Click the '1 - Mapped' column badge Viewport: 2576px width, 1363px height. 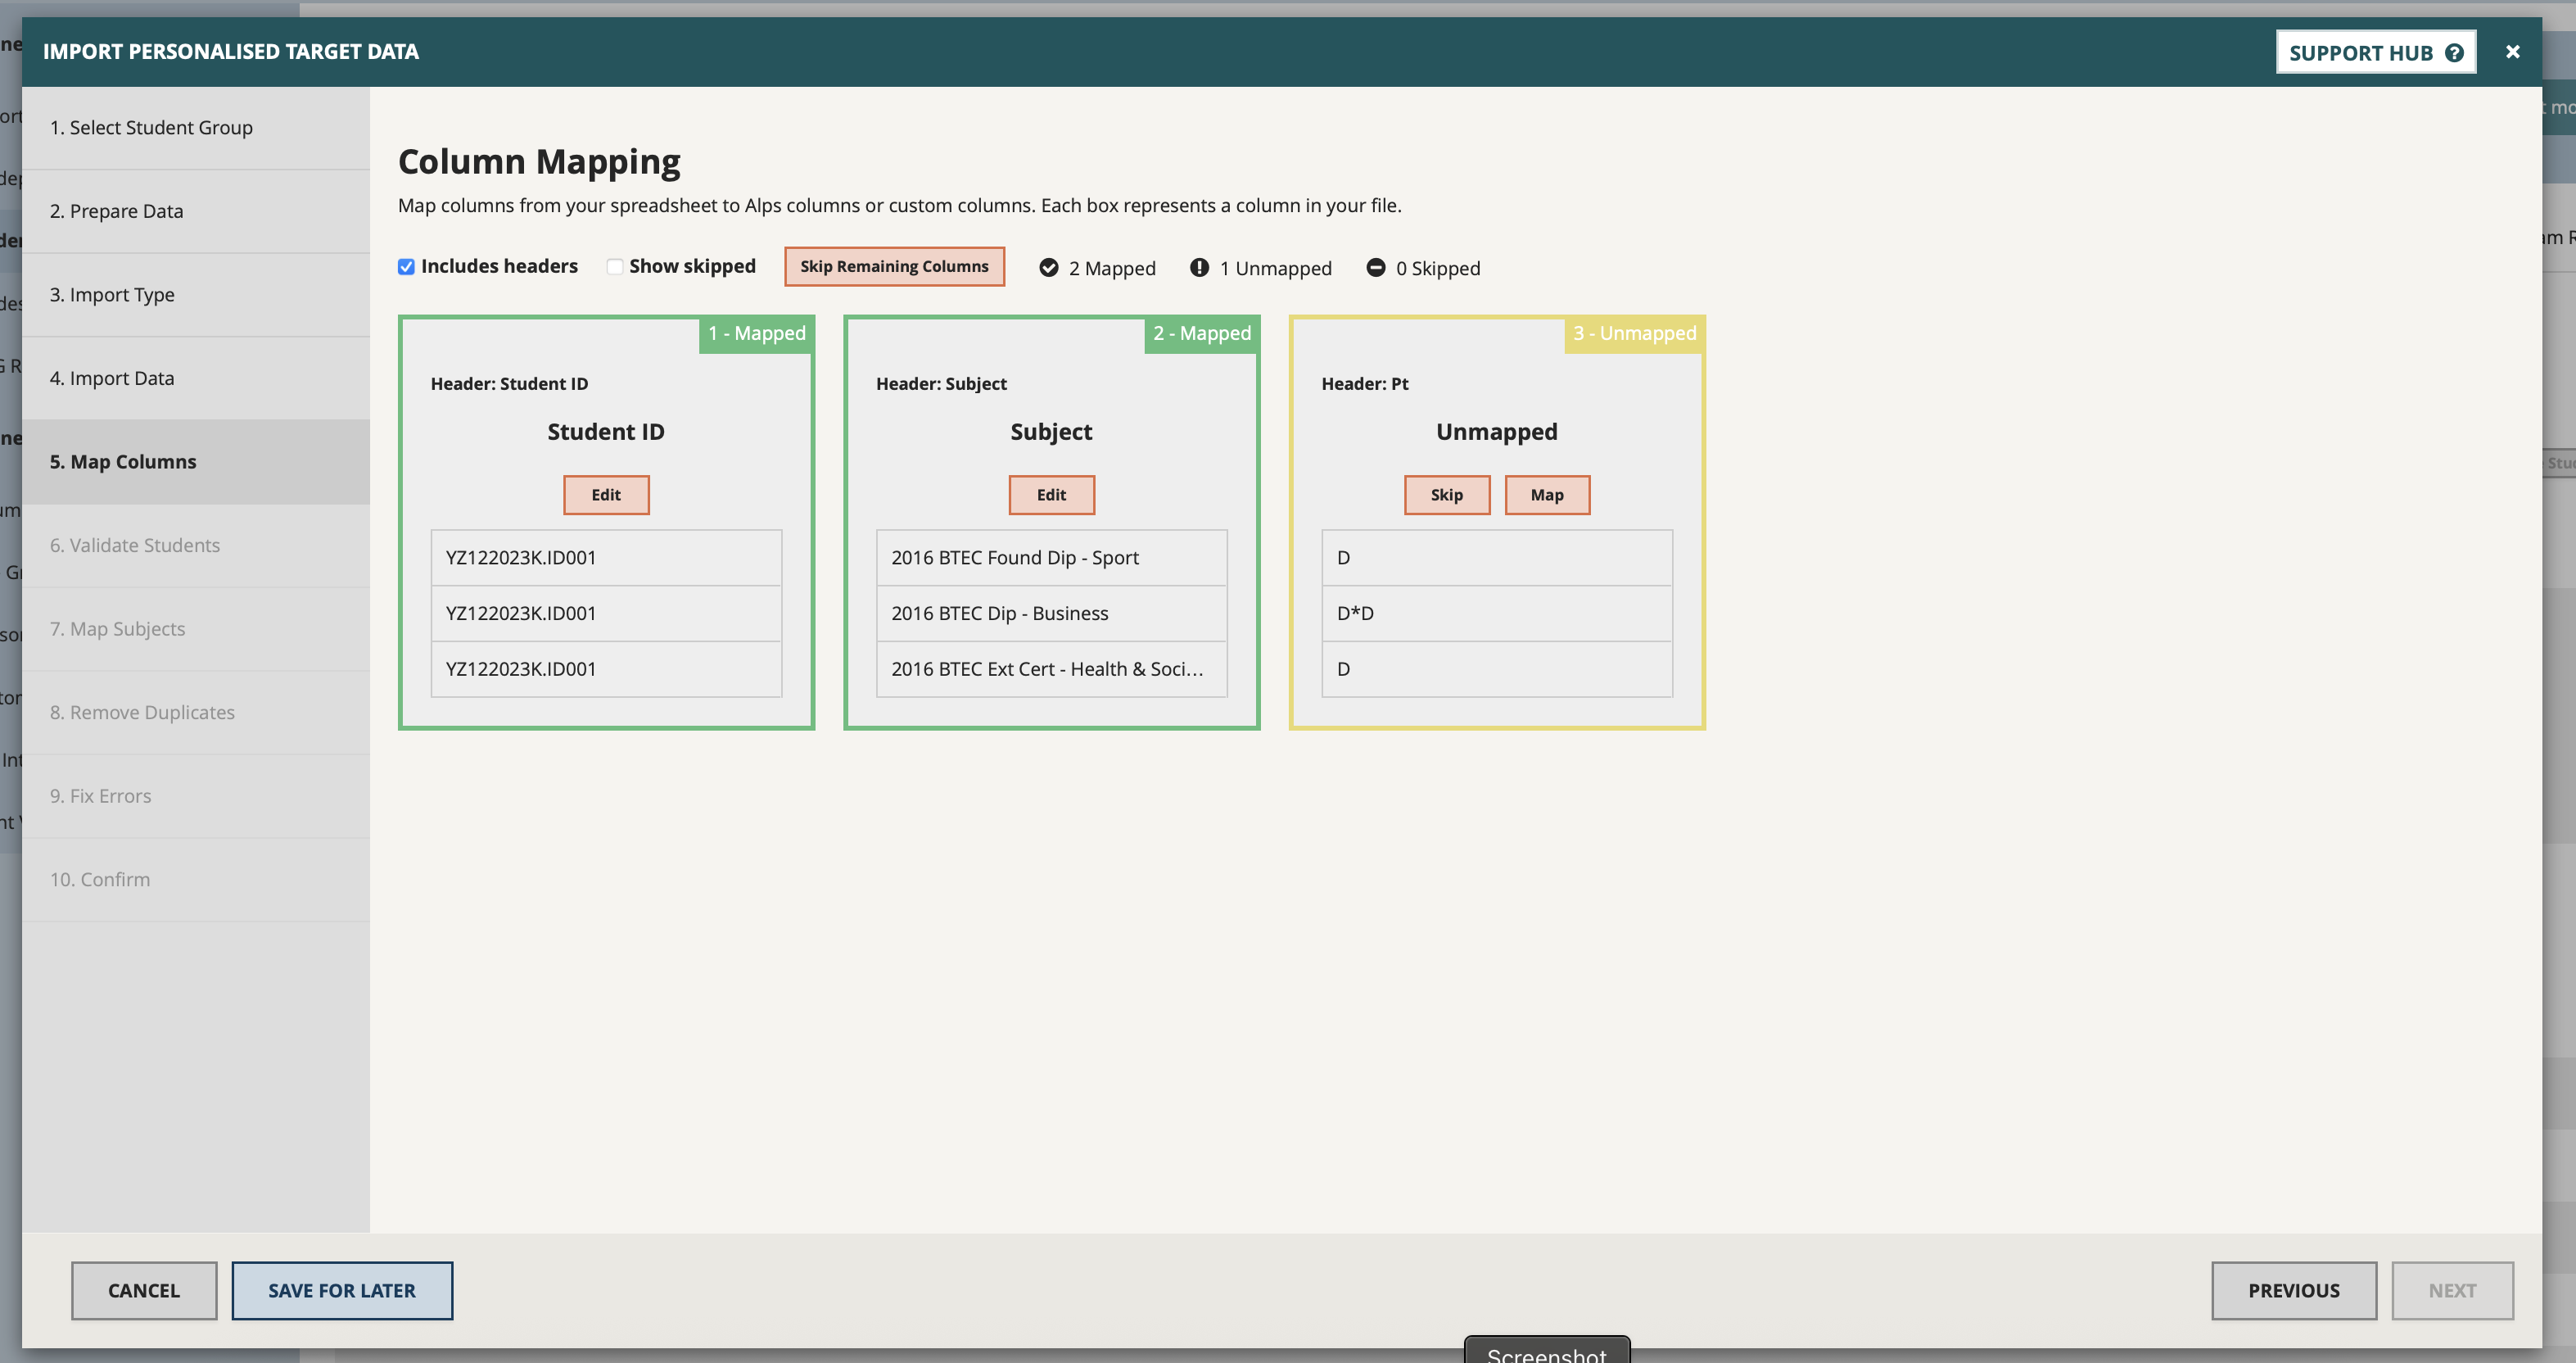[x=757, y=334]
